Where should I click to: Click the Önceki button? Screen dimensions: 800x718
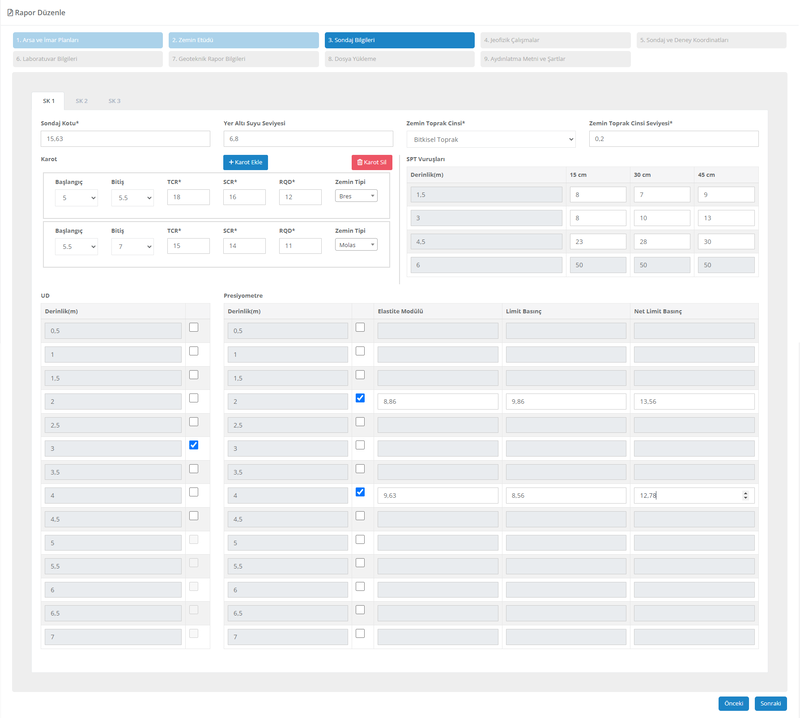tap(733, 703)
